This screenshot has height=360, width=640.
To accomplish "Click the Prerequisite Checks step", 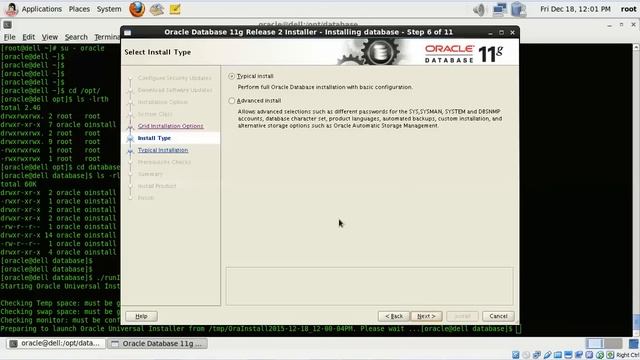I will tap(164, 162).
